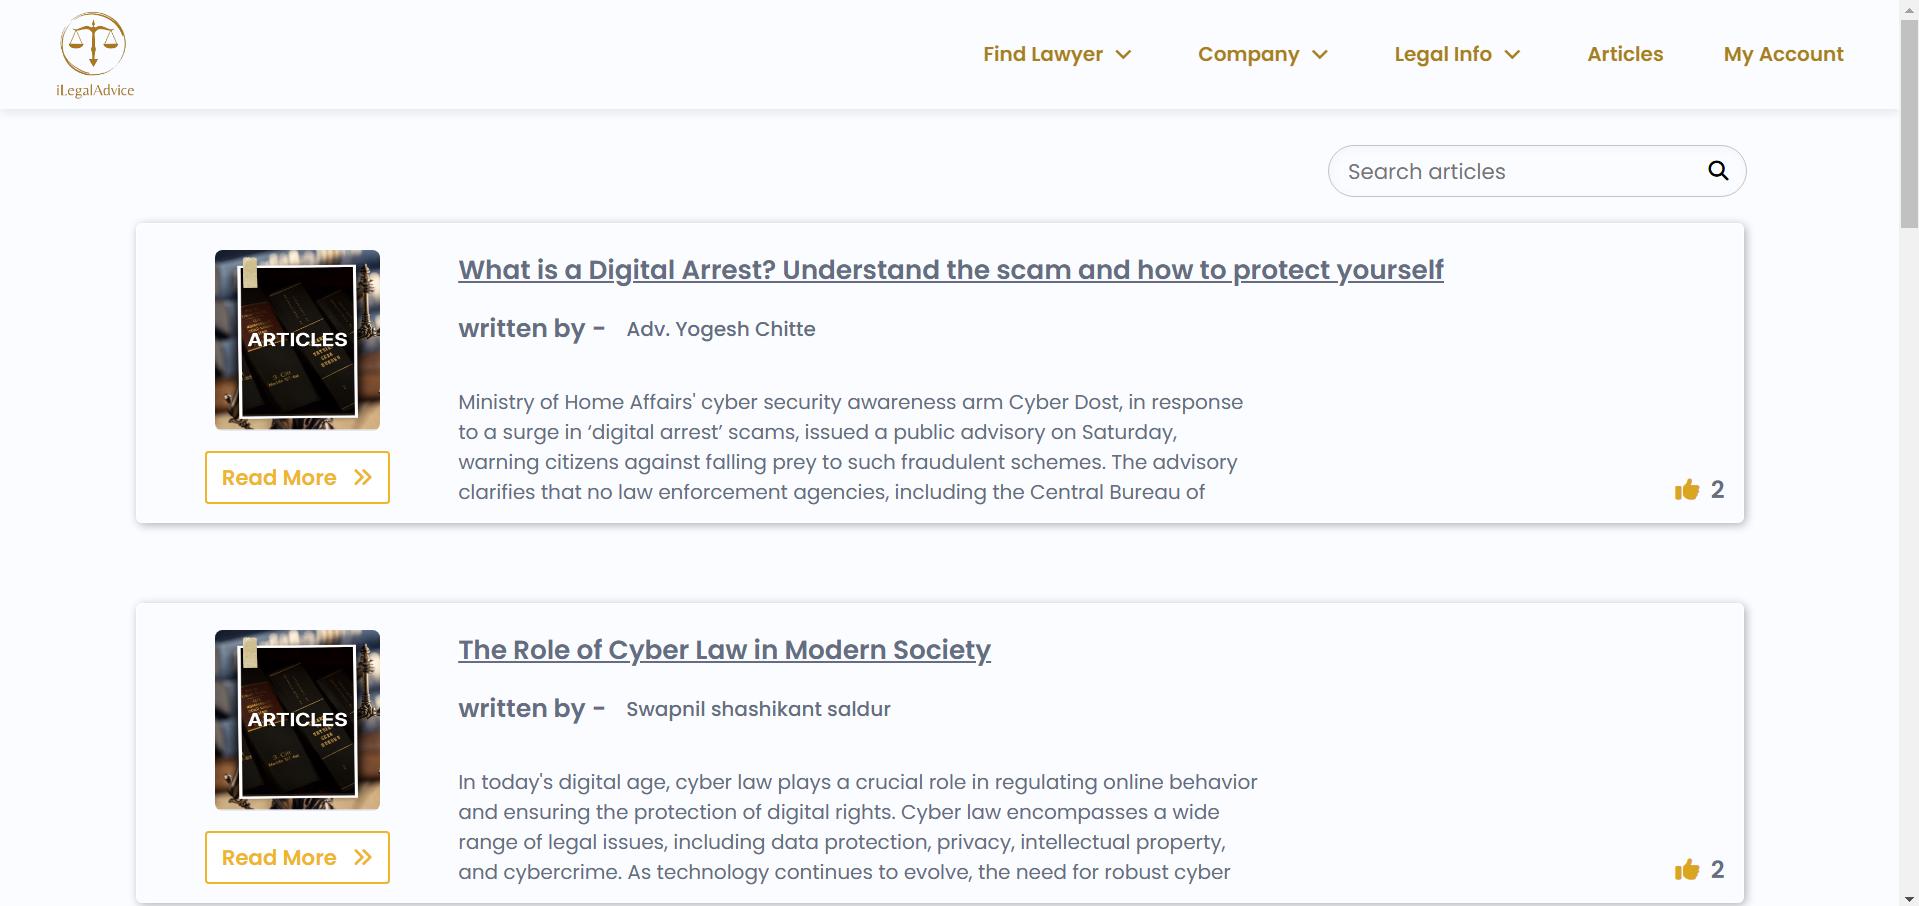Image resolution: width=1919 pixels, height=906 pixels.
Task: Click the scrollbar down arrow
Action: [x=1908, y=897]
